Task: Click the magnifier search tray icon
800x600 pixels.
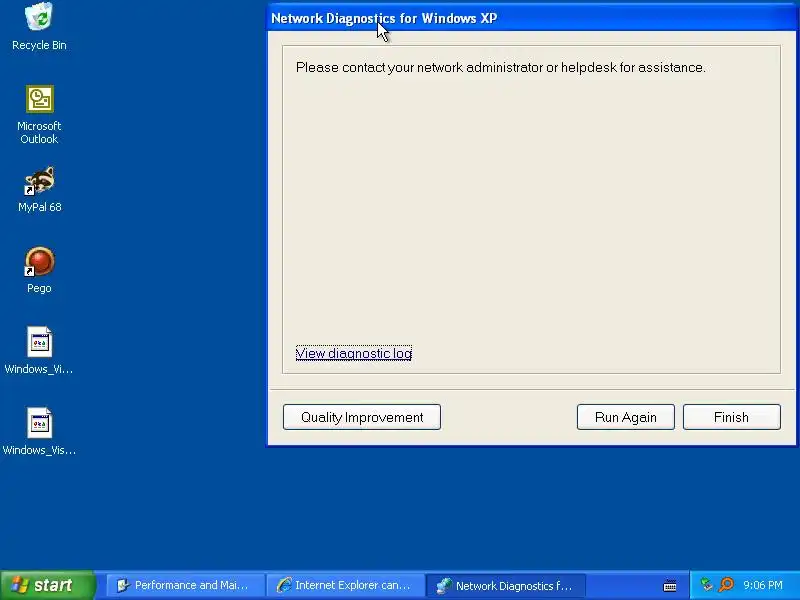Action: 726,585
